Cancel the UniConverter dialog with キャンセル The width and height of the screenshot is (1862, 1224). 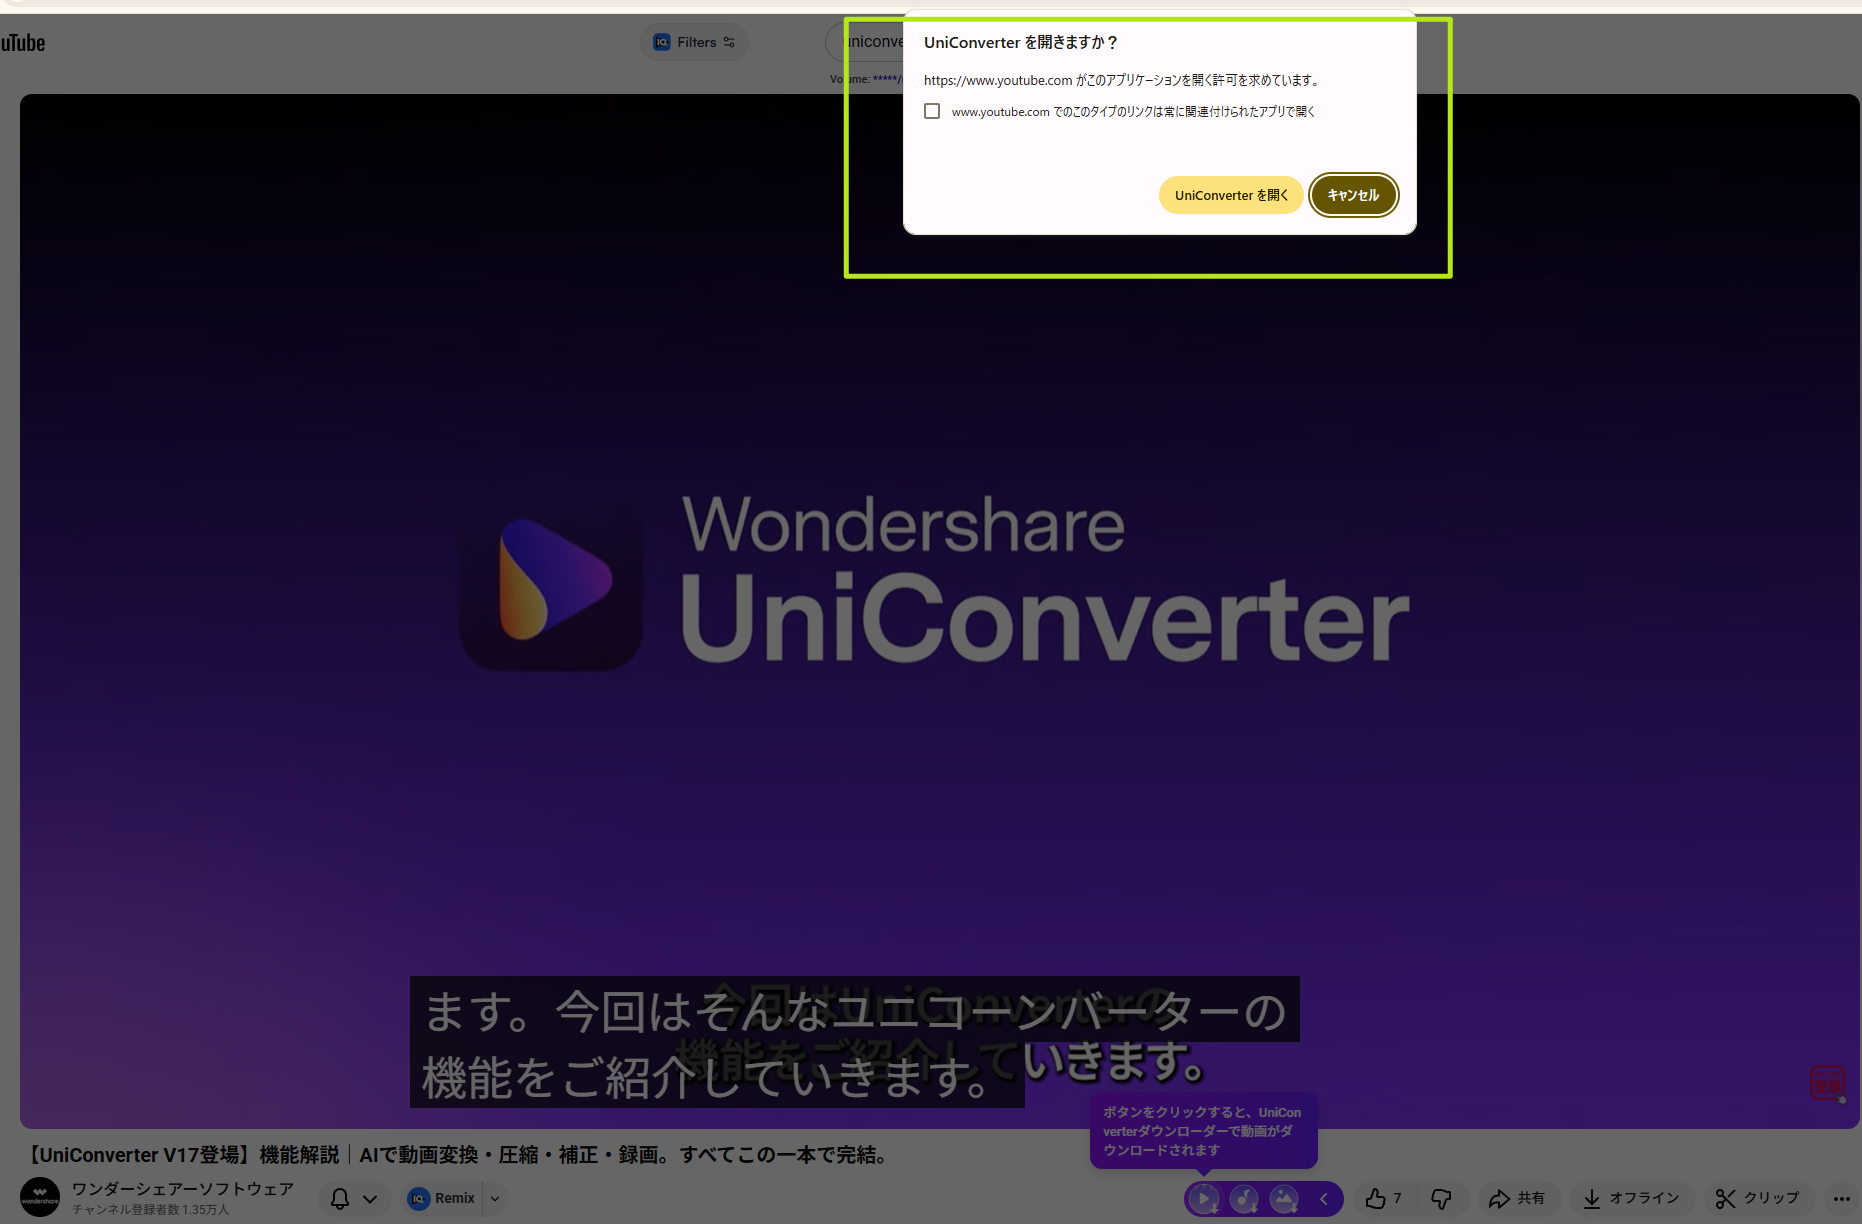pos(1353,195)
